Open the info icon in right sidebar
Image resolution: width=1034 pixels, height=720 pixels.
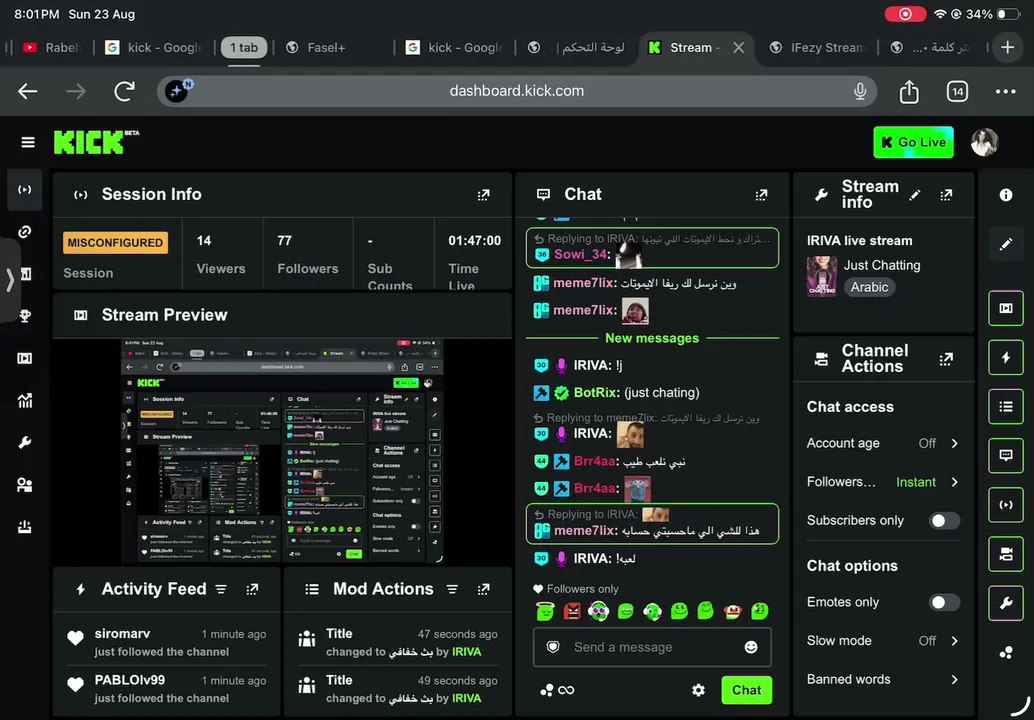pos(1006,195)
